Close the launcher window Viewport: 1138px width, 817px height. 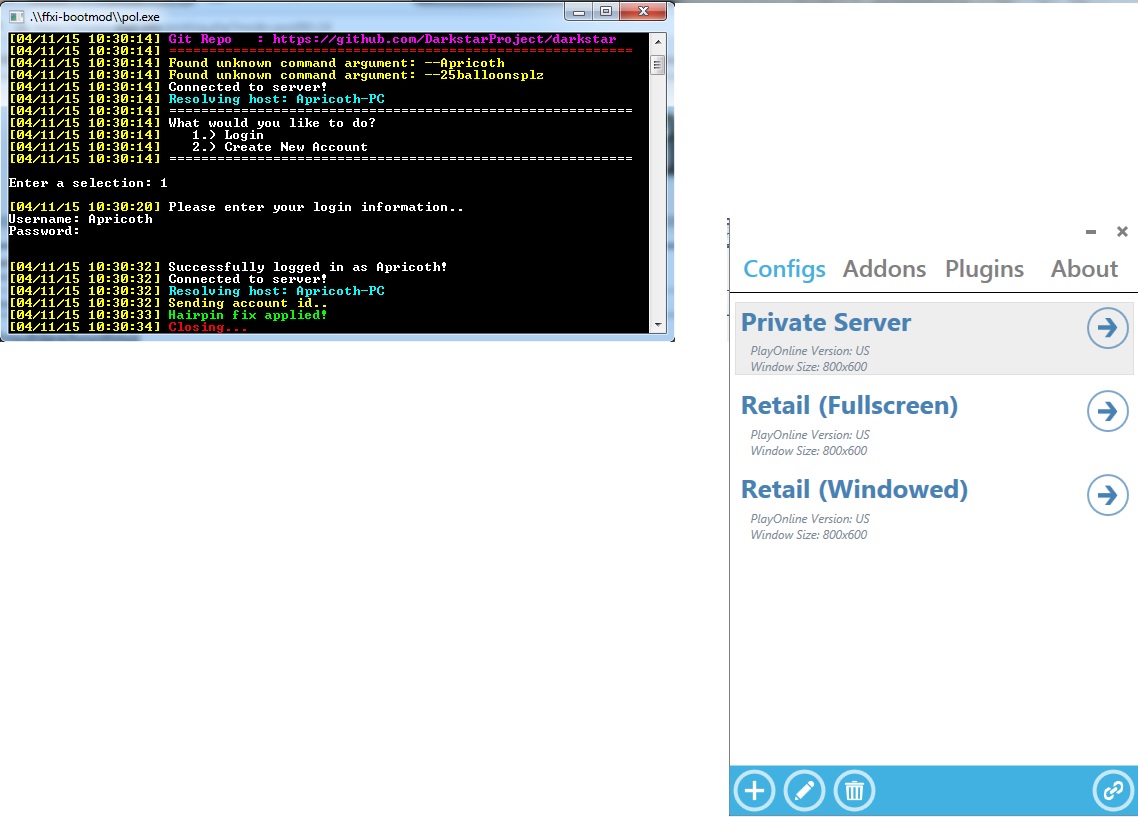tap(1122, 232)
